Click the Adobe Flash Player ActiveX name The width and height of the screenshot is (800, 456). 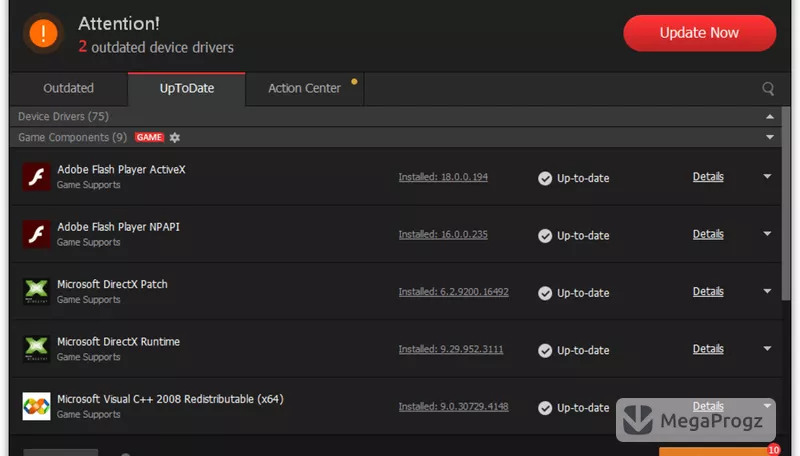121,169
